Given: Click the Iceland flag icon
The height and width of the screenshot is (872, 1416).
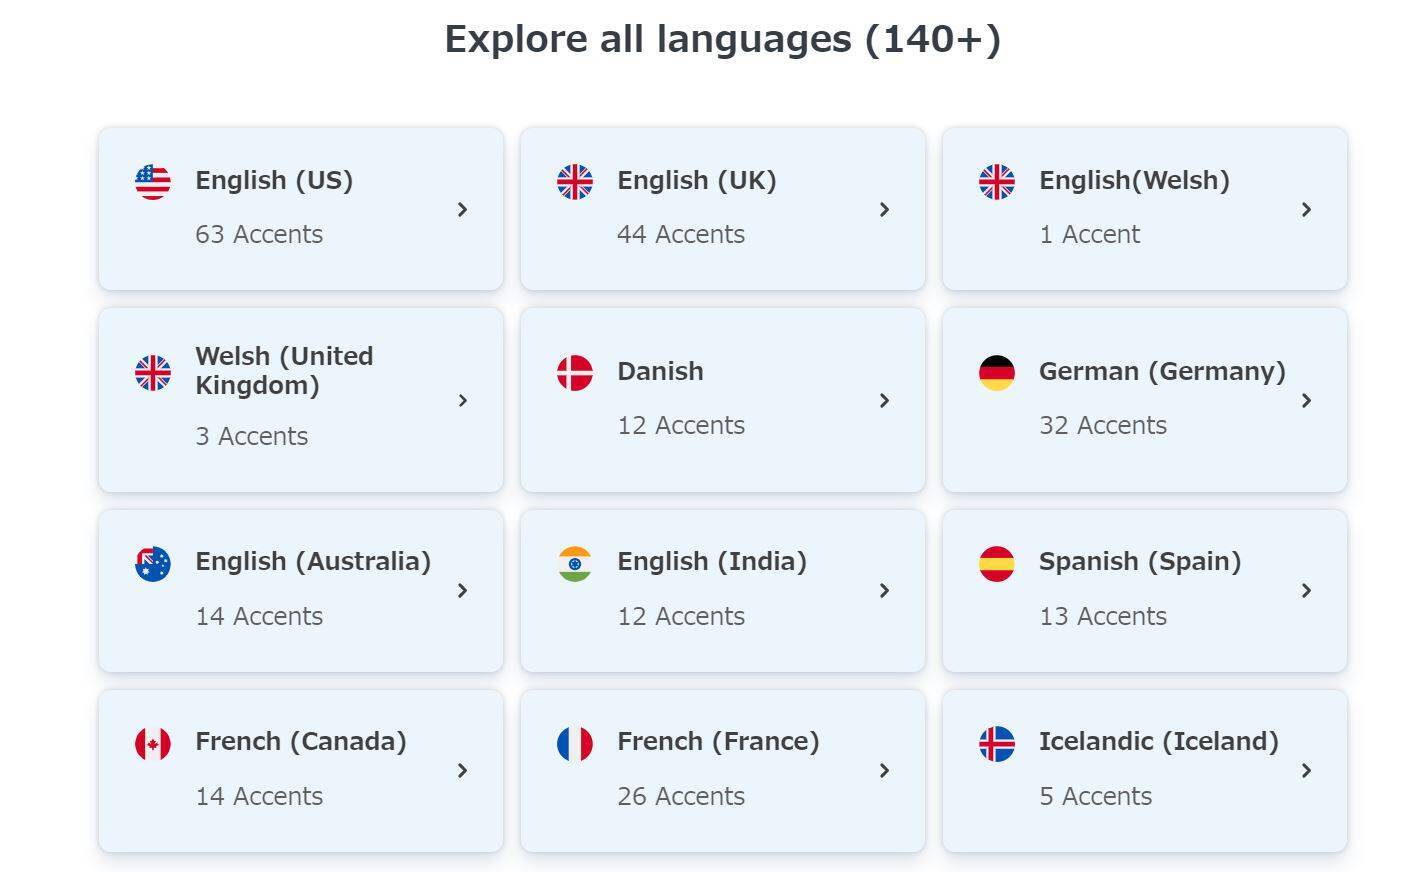Looking at the screenshot, I should click(x=997, y=744).
